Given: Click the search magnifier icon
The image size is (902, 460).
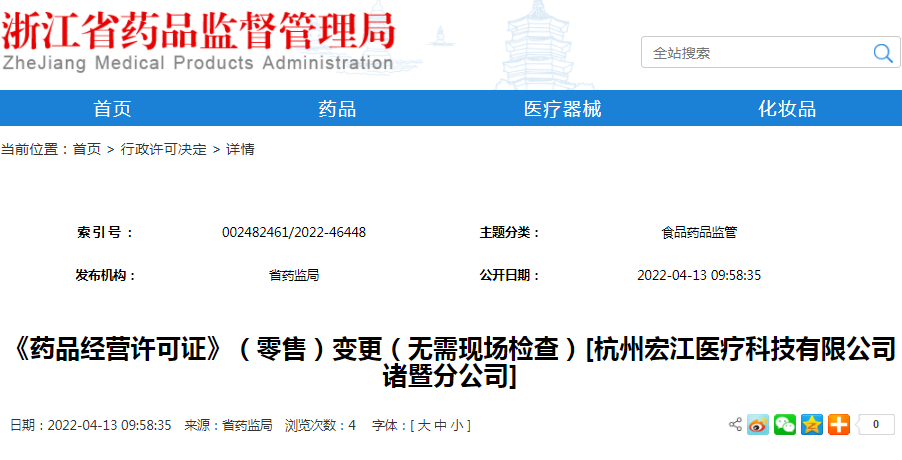Looking at the screenshot, I should 882,53.
